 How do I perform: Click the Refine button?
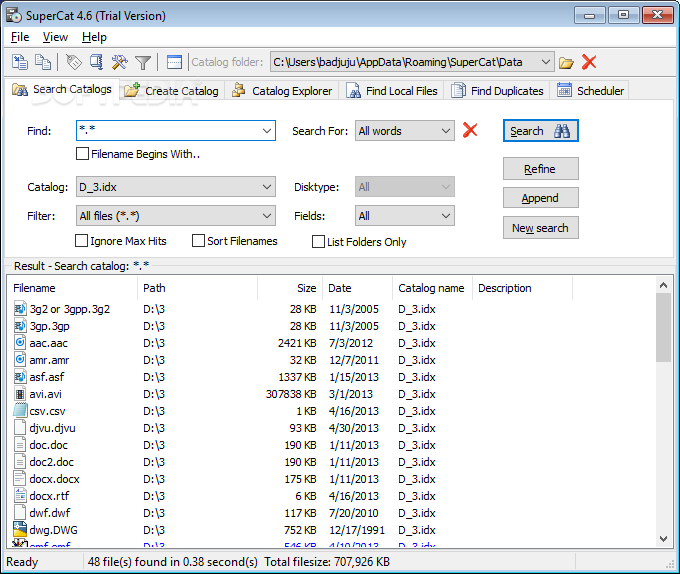click(540, 169)
